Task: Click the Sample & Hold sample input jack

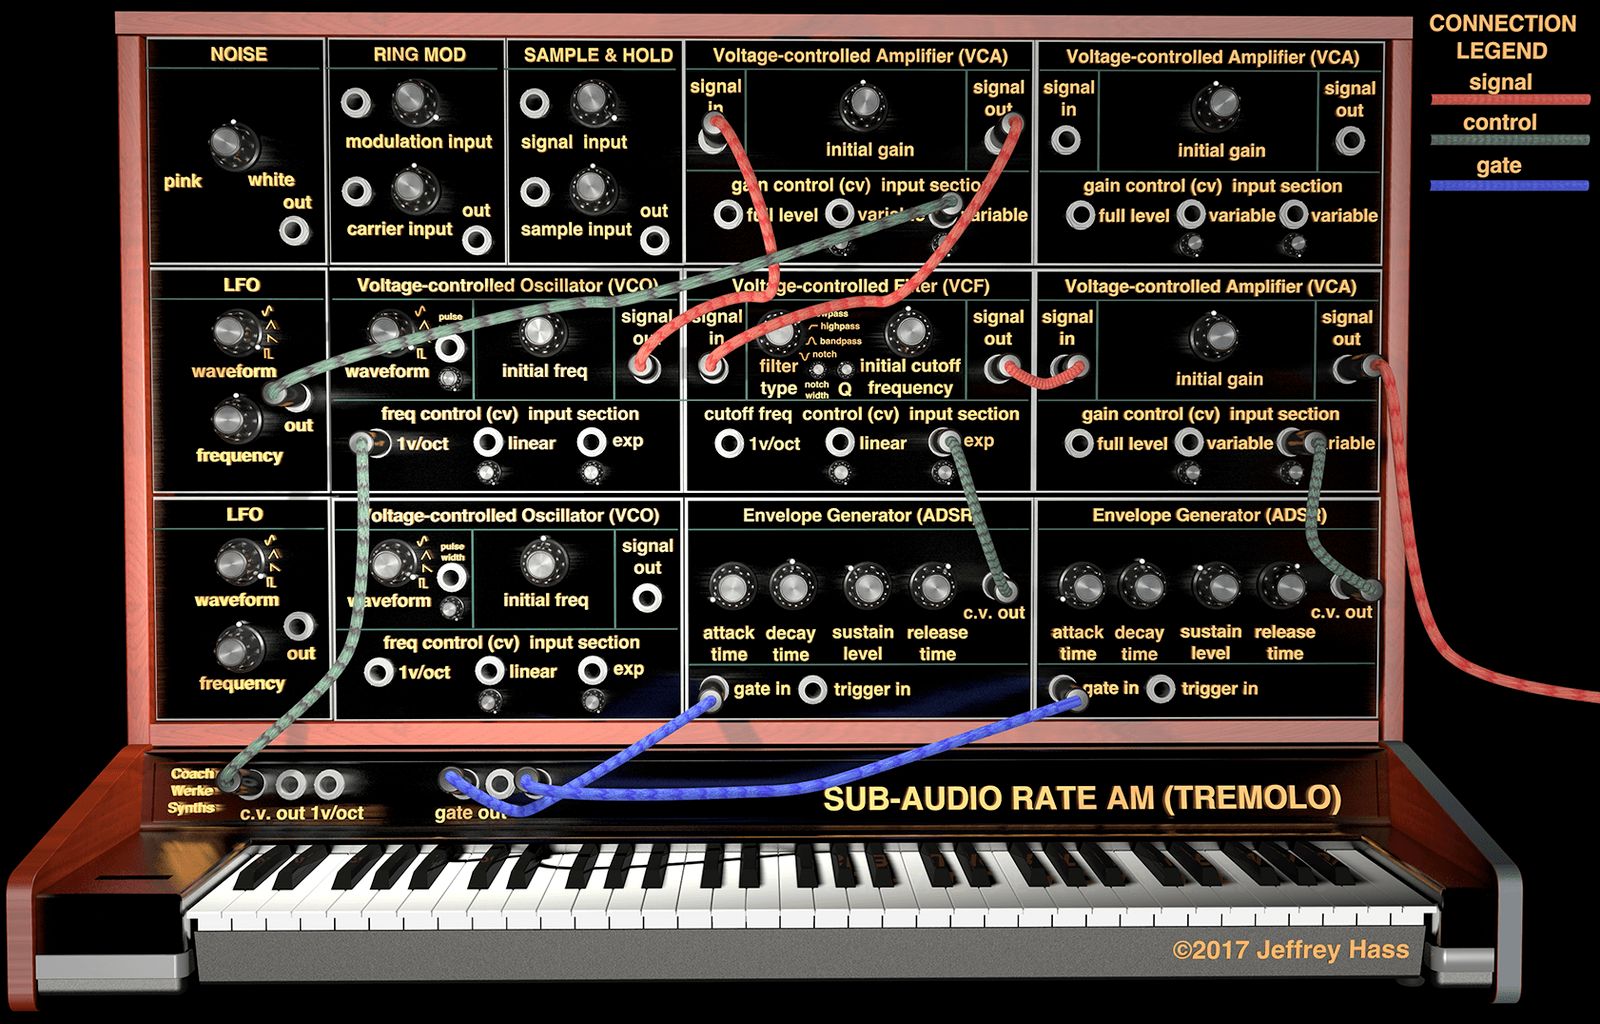Action: tap(535, 191)
